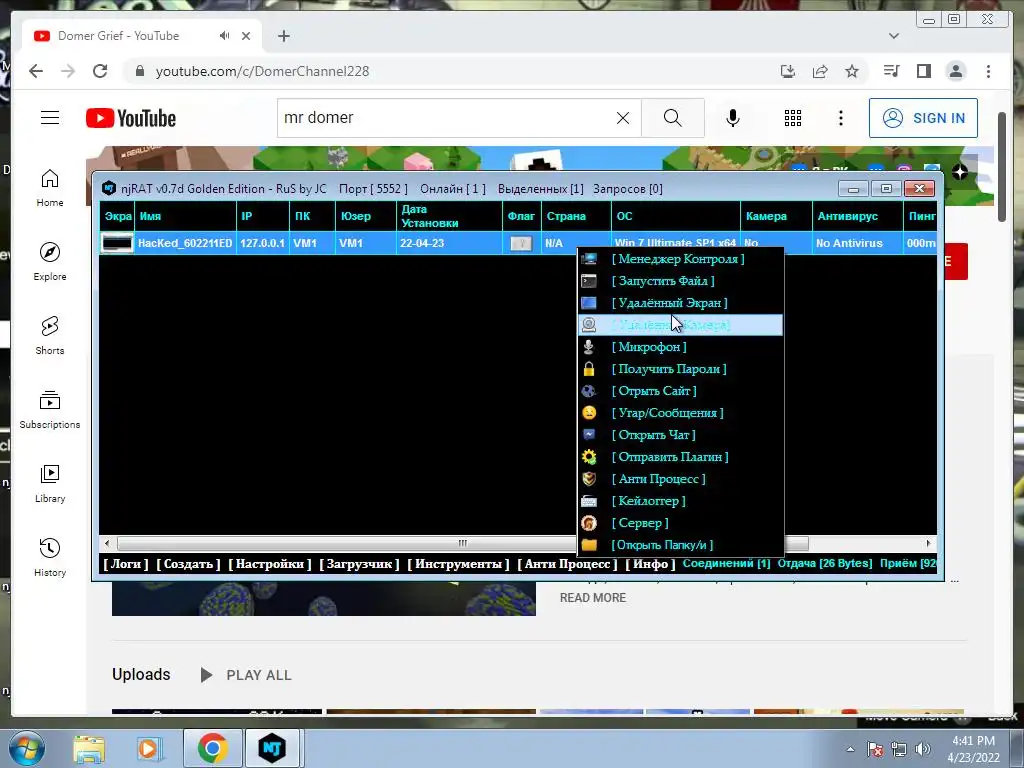This screenshot has height=768, width=1024.
Task: Select [ Угар/Сообщения ] menu item
Action: 680,413
